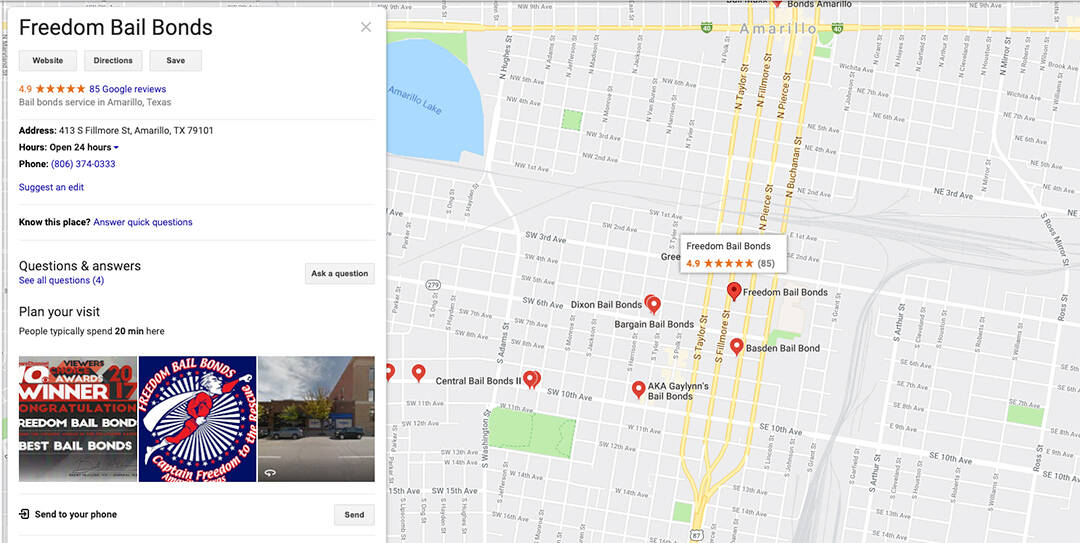
Task: Click the Freedom Bail Bonds label beside its pin
Action: pyautogui.click(x=785, y=292)
